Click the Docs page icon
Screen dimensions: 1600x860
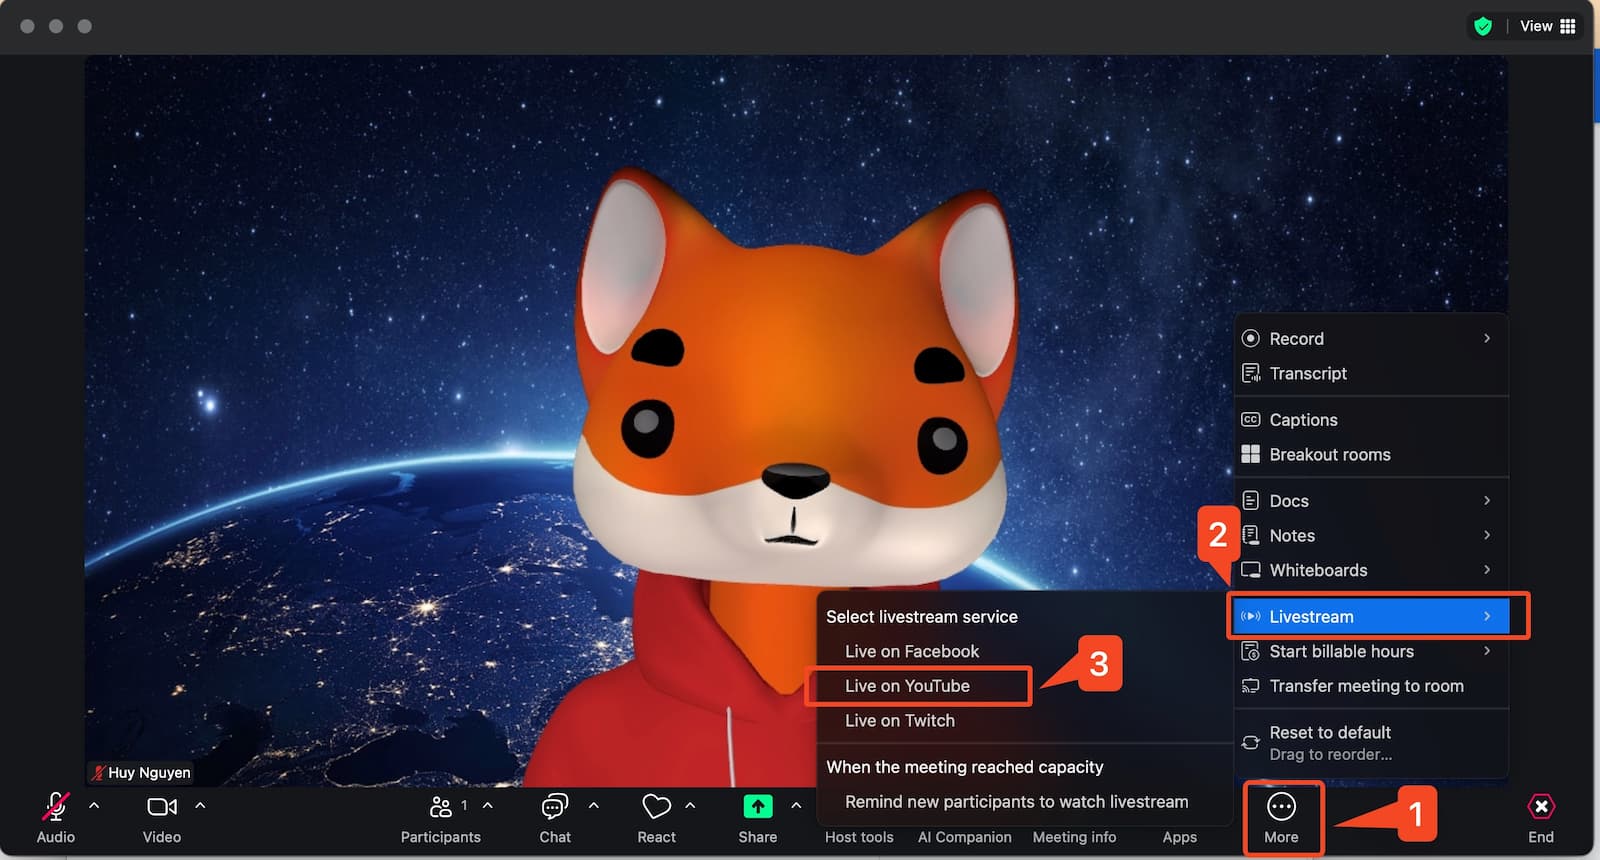[1250, 500]
